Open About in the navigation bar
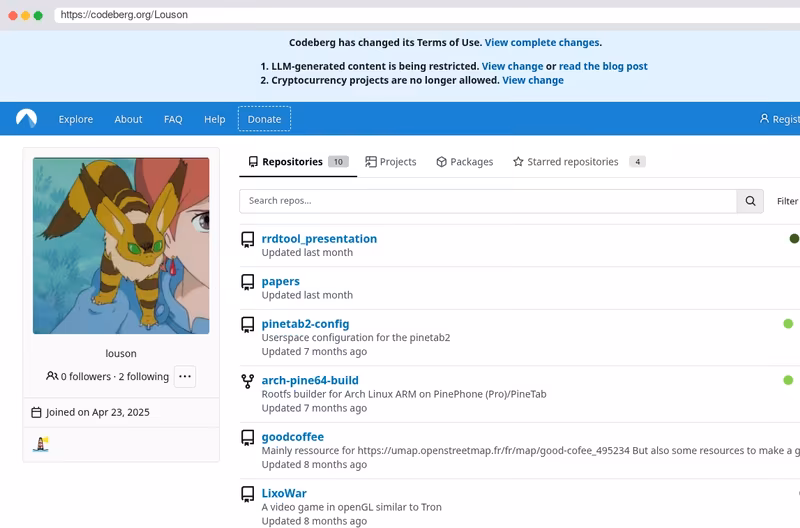Viewport: 800px width, 528px height. [x=128, y=119]
